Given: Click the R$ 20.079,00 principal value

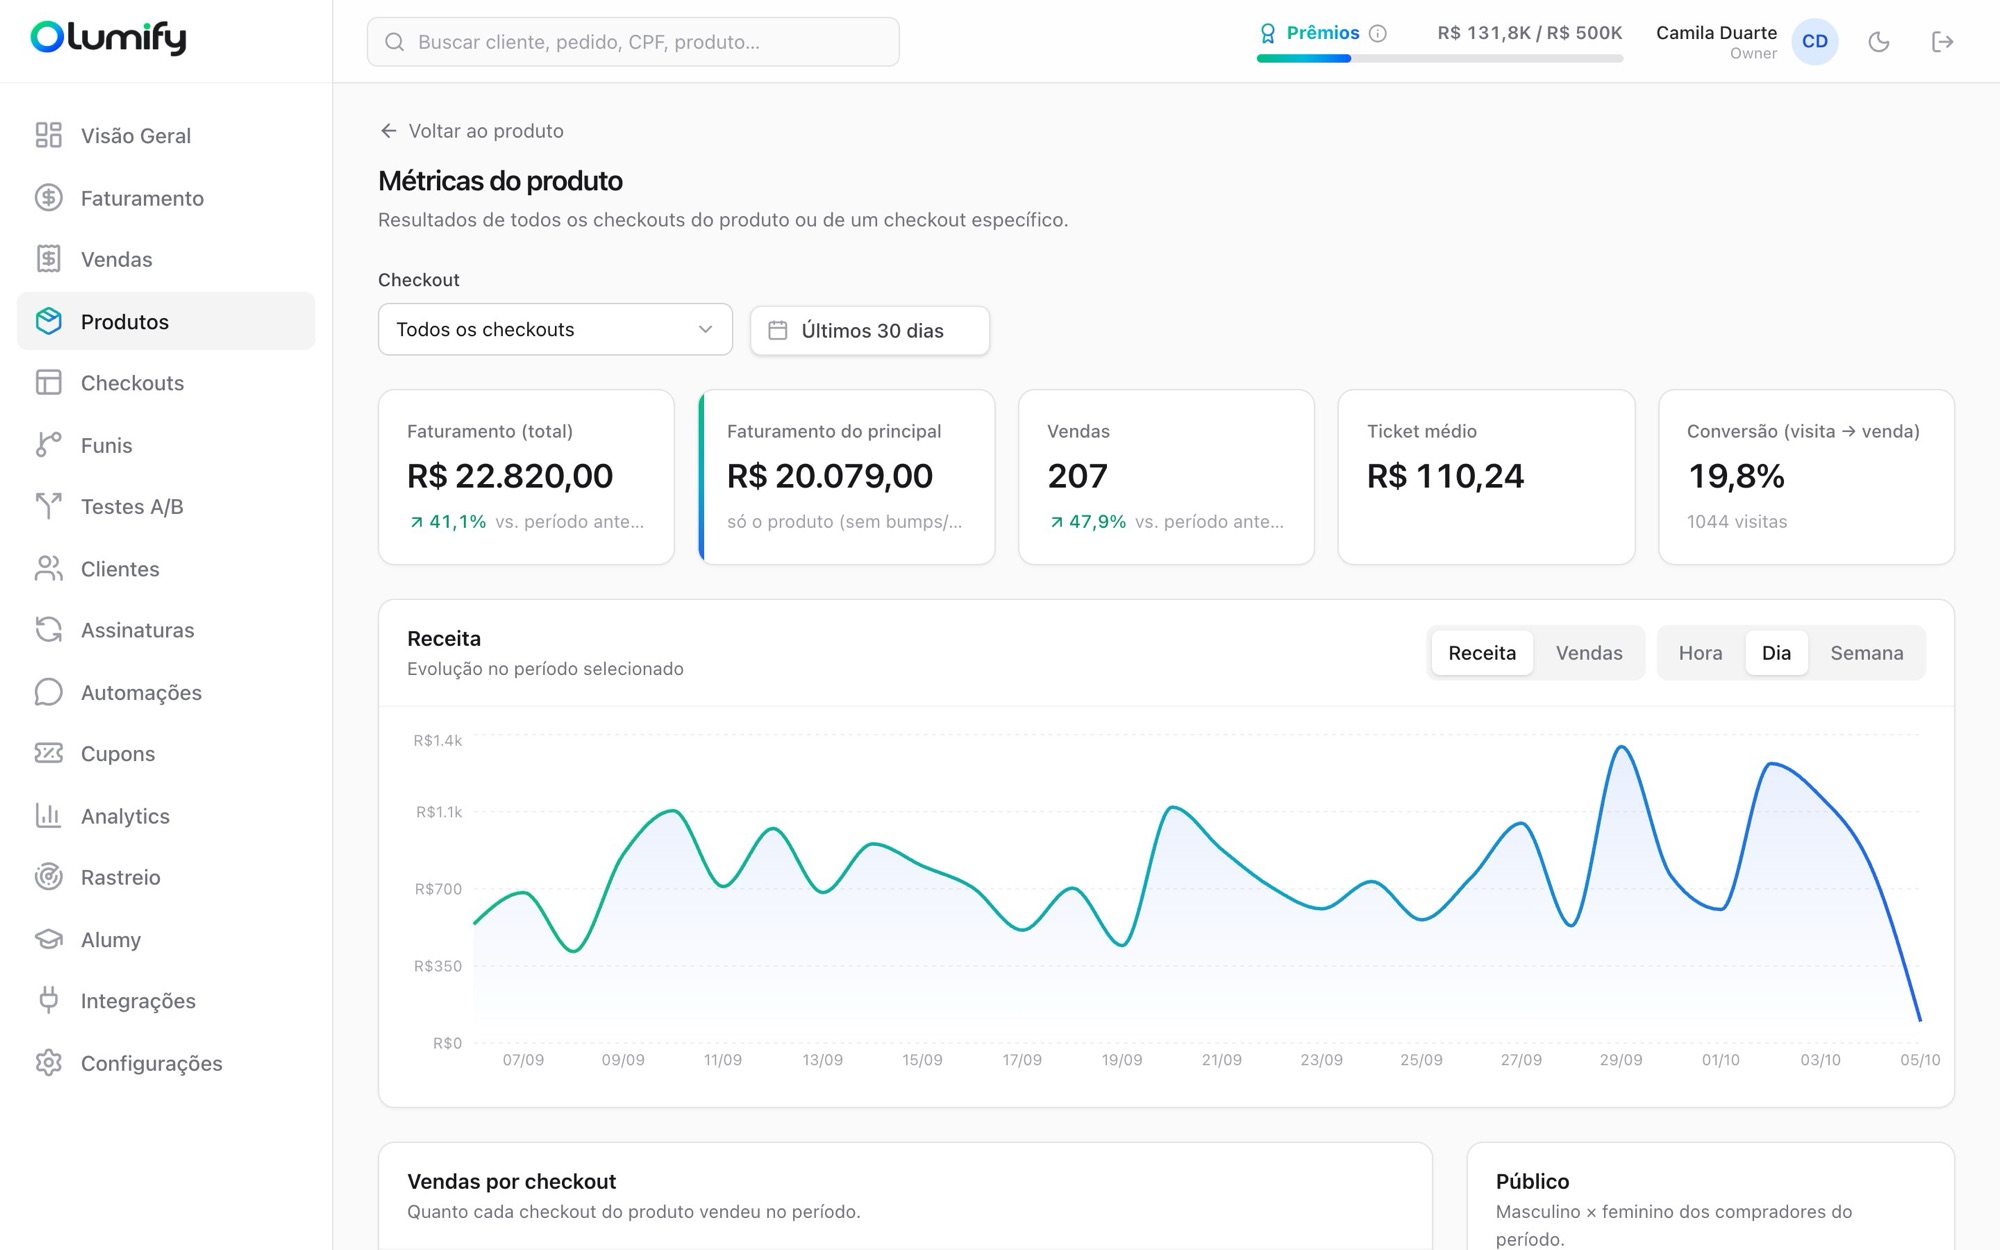Looking at the screenshot, I should tap(830, 476).
